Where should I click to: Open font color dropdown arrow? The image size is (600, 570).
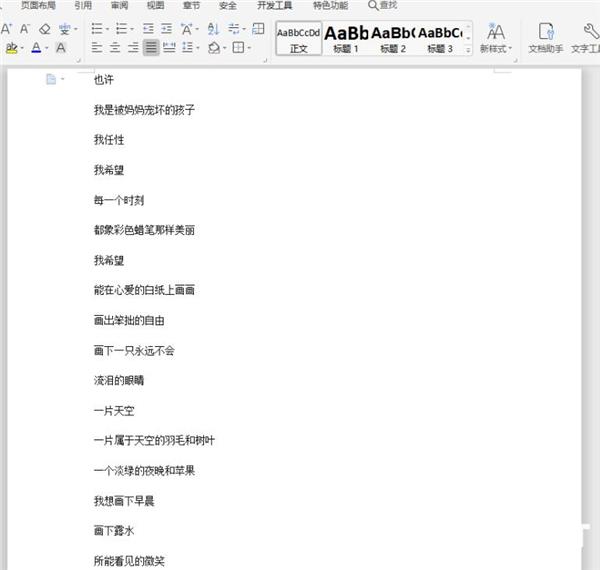(x=46, y=48)
